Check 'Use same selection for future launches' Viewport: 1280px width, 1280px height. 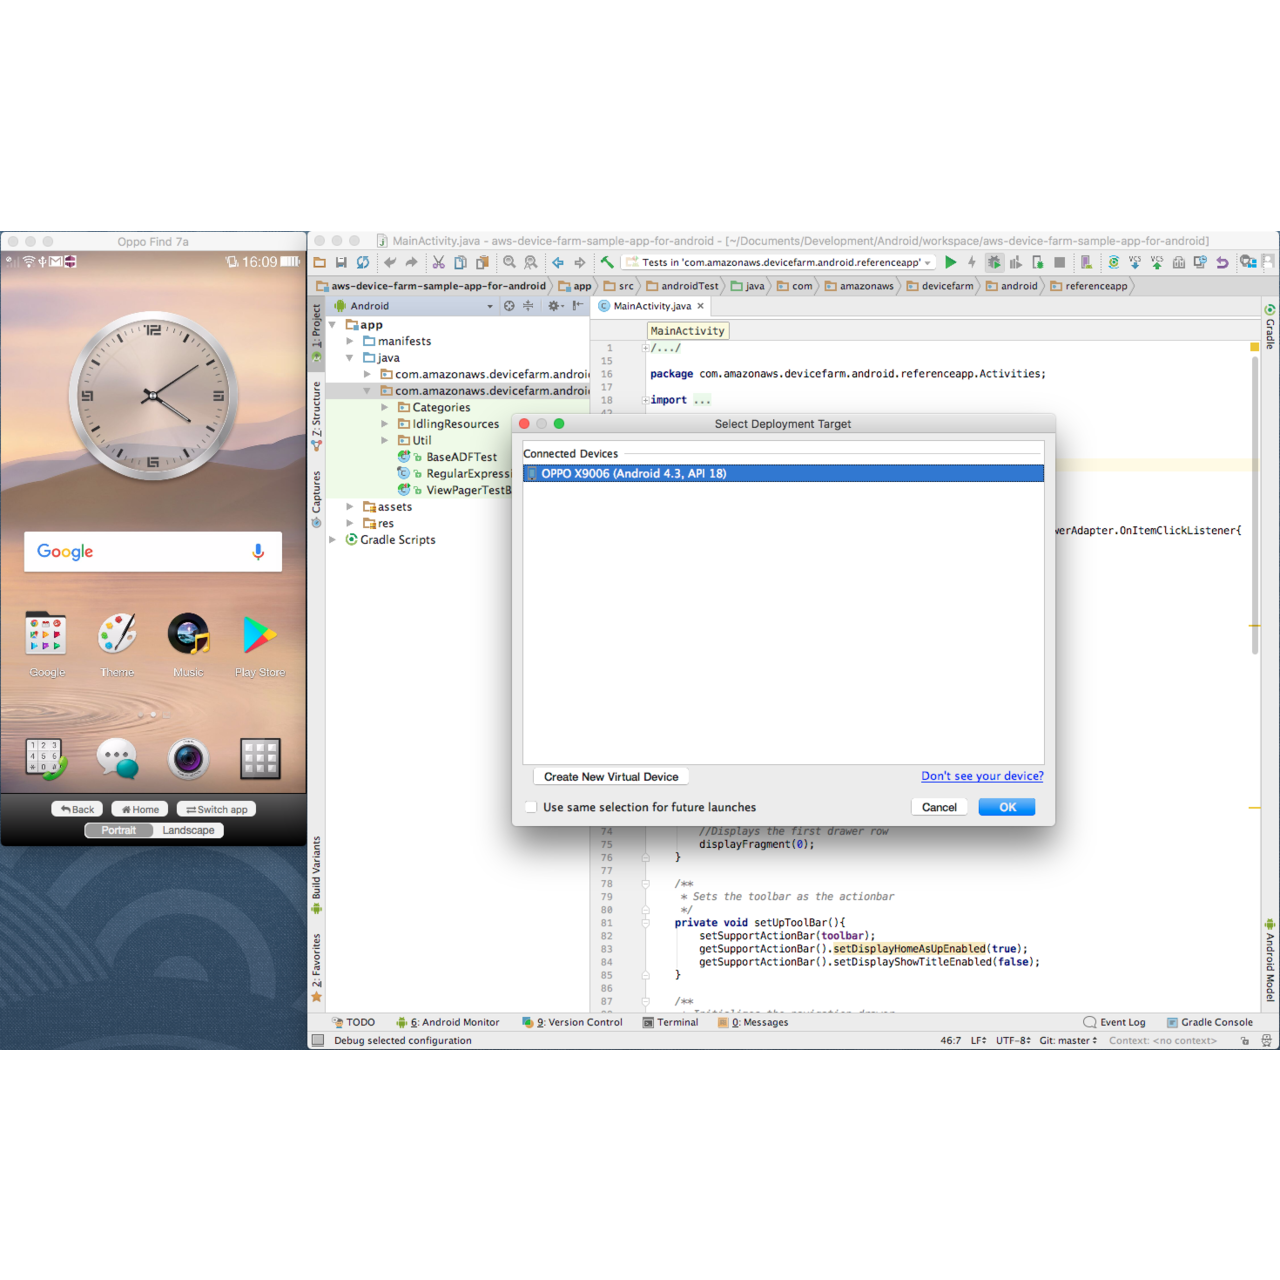[x=531, y=807]
